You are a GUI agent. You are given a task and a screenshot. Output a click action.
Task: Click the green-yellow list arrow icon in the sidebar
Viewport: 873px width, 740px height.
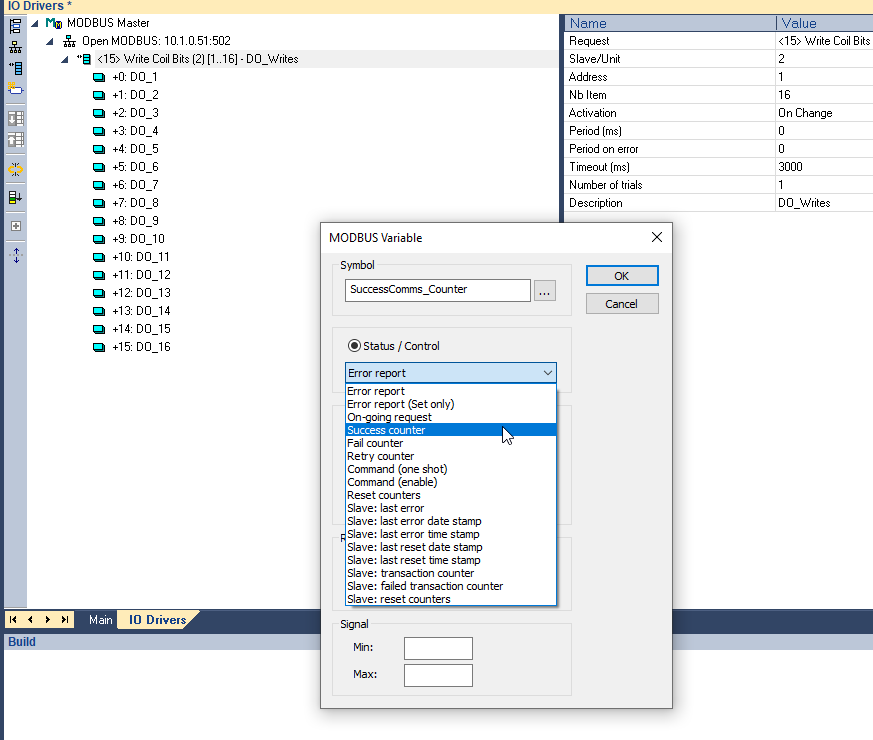click(x=16, y=198)
